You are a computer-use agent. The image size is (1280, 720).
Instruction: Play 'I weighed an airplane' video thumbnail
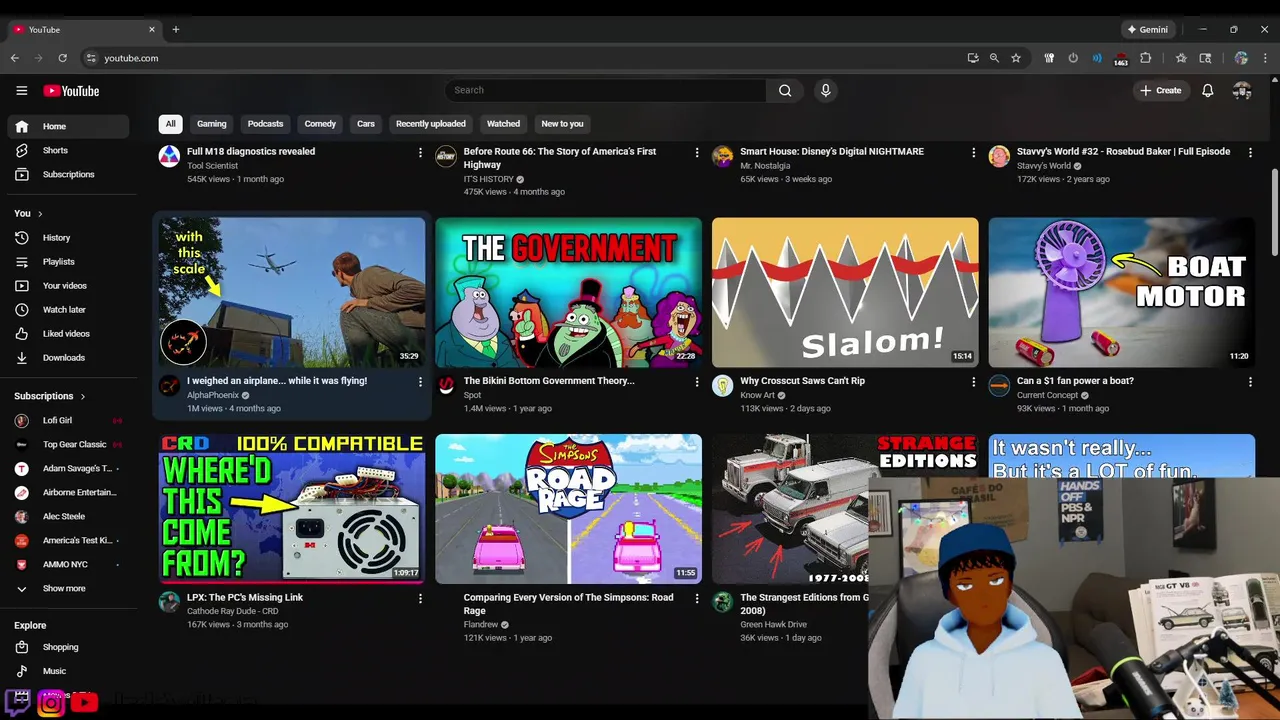292,293
